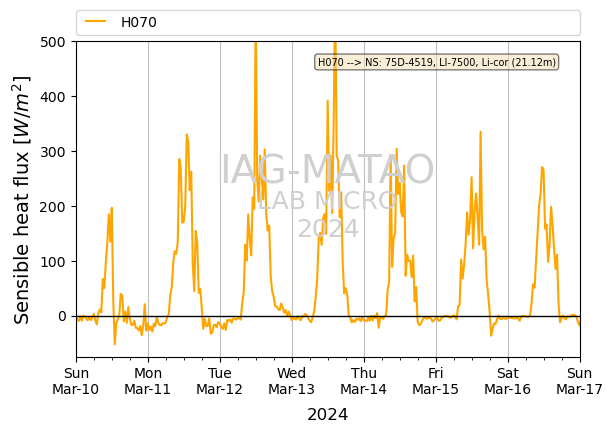Click the Sat Mar-16 date label
The height and width of the screenshot is (433, 613).
coord(507,381)
